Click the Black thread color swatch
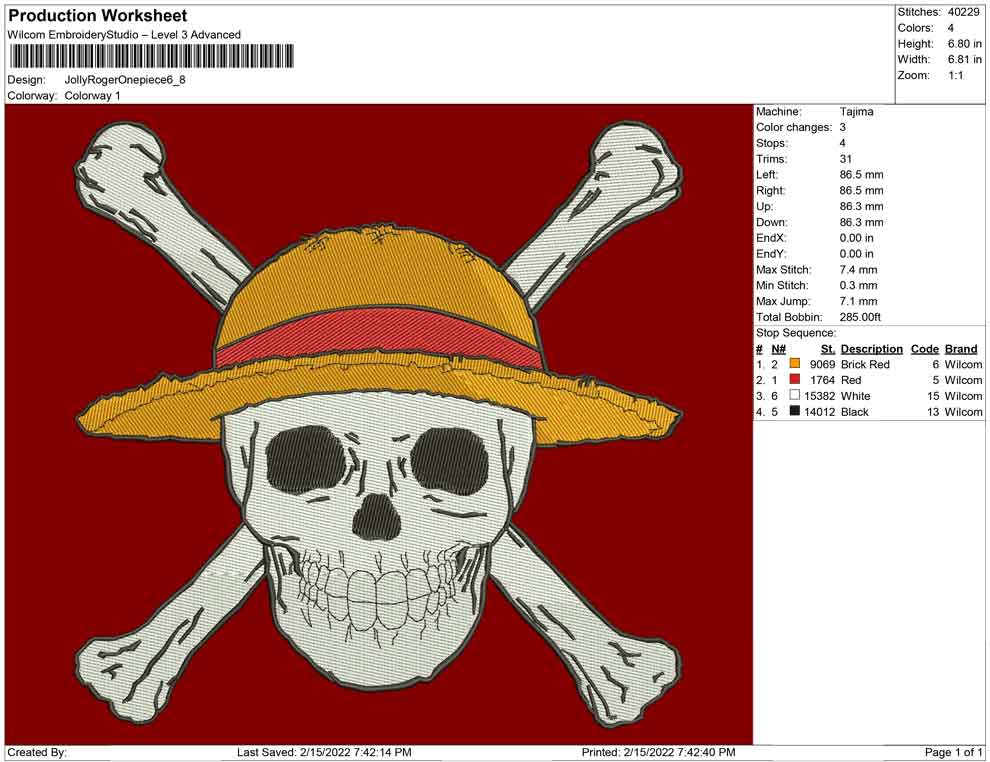 pyautogui.click(x=795, y=411)
